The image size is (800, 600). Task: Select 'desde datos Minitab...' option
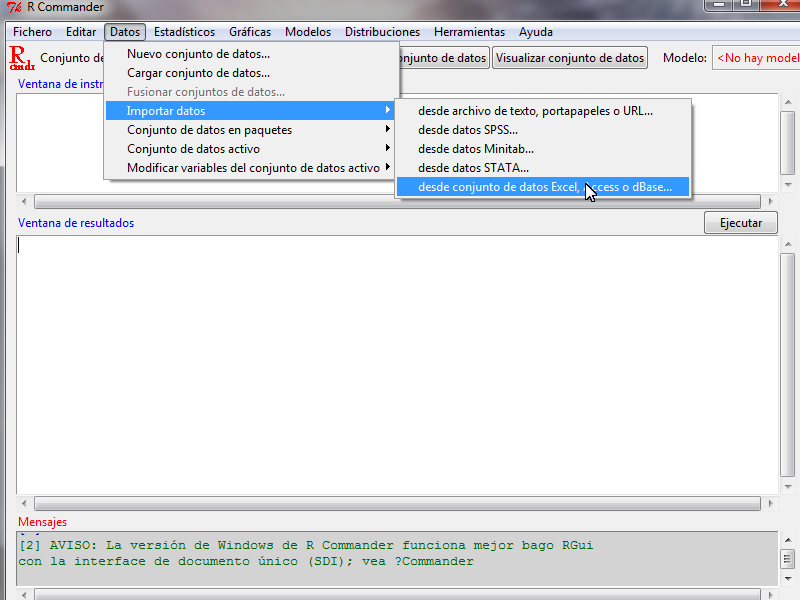point(475,149)
